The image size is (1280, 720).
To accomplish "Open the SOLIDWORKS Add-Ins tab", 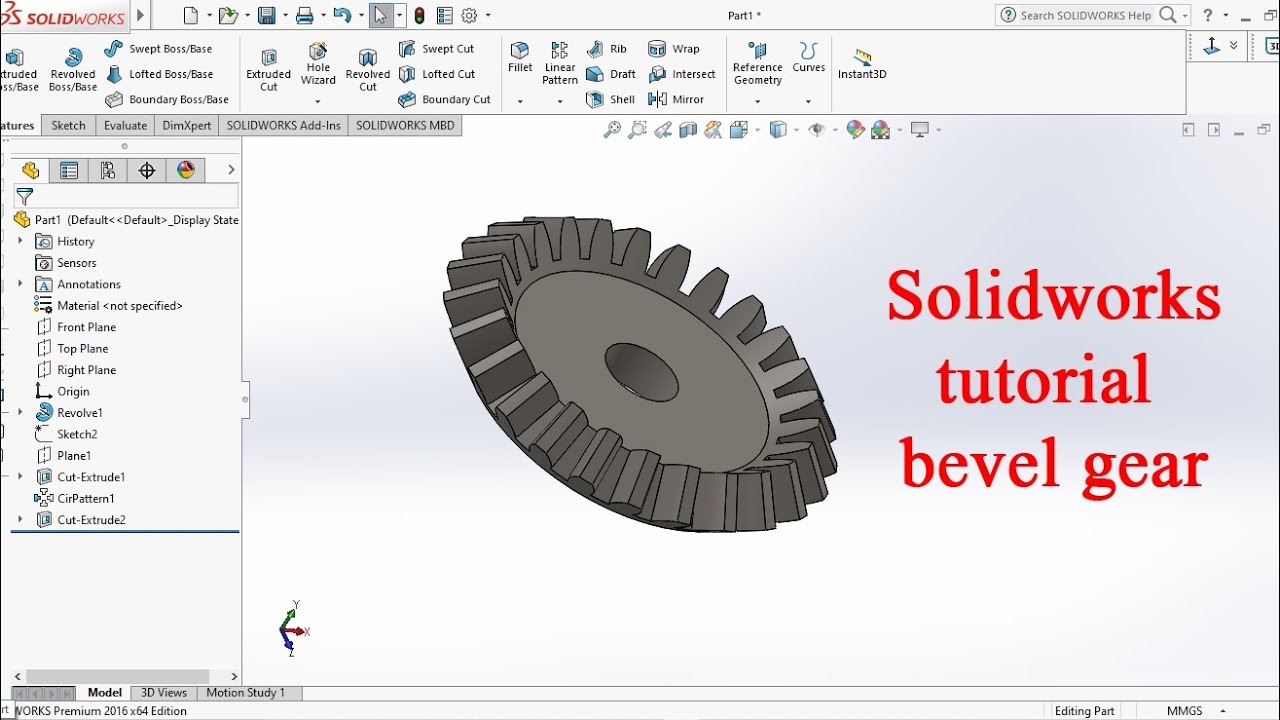I will 283,125.
